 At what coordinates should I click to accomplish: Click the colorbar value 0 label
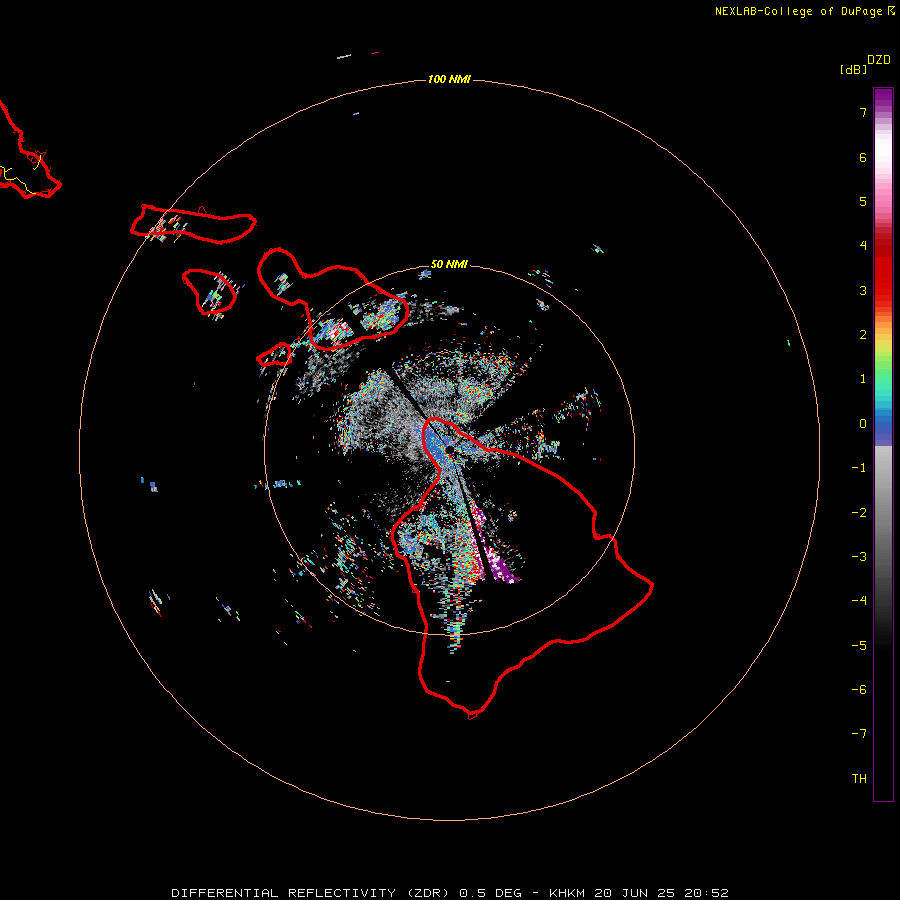click(x=863, y=424)
